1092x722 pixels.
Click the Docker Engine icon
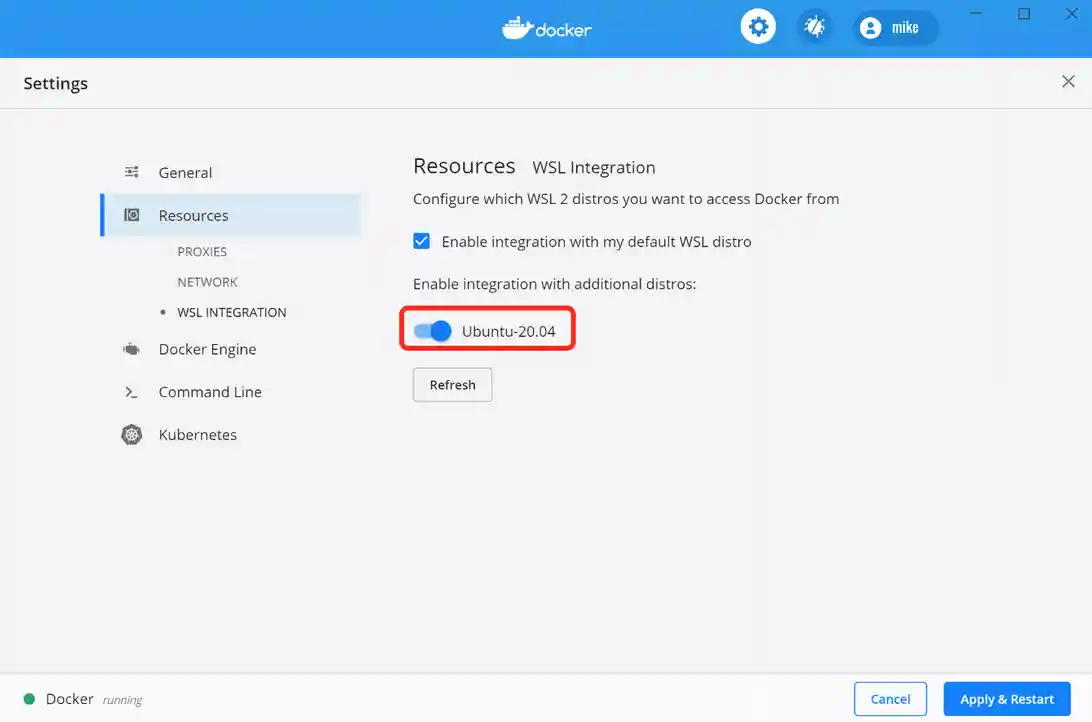[132, 349]
